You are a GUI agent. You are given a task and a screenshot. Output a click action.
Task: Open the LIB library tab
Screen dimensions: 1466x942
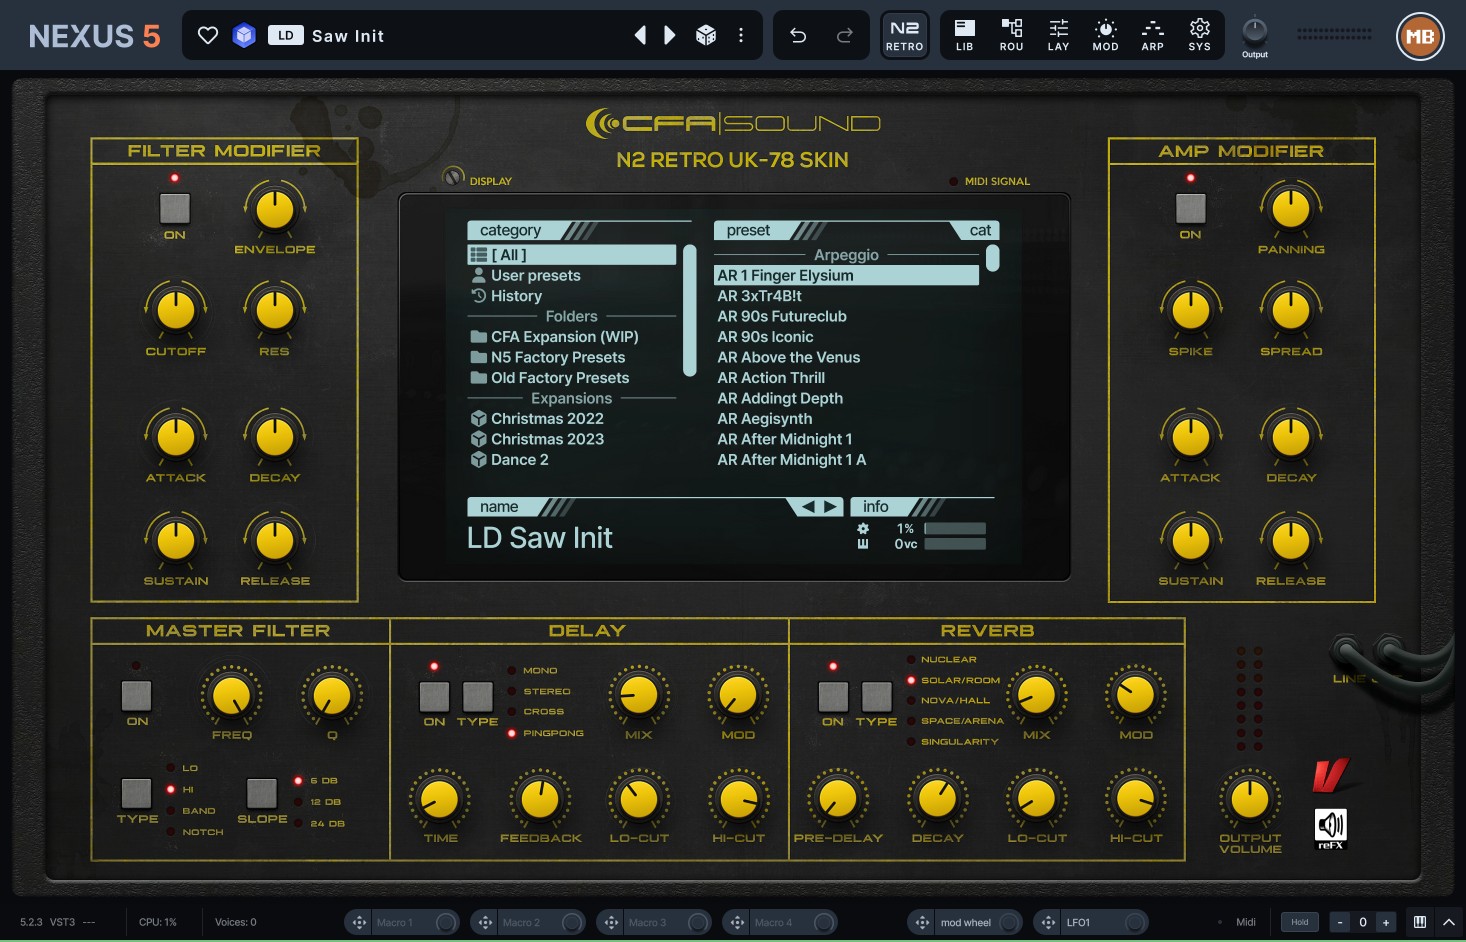click(964, 35)
